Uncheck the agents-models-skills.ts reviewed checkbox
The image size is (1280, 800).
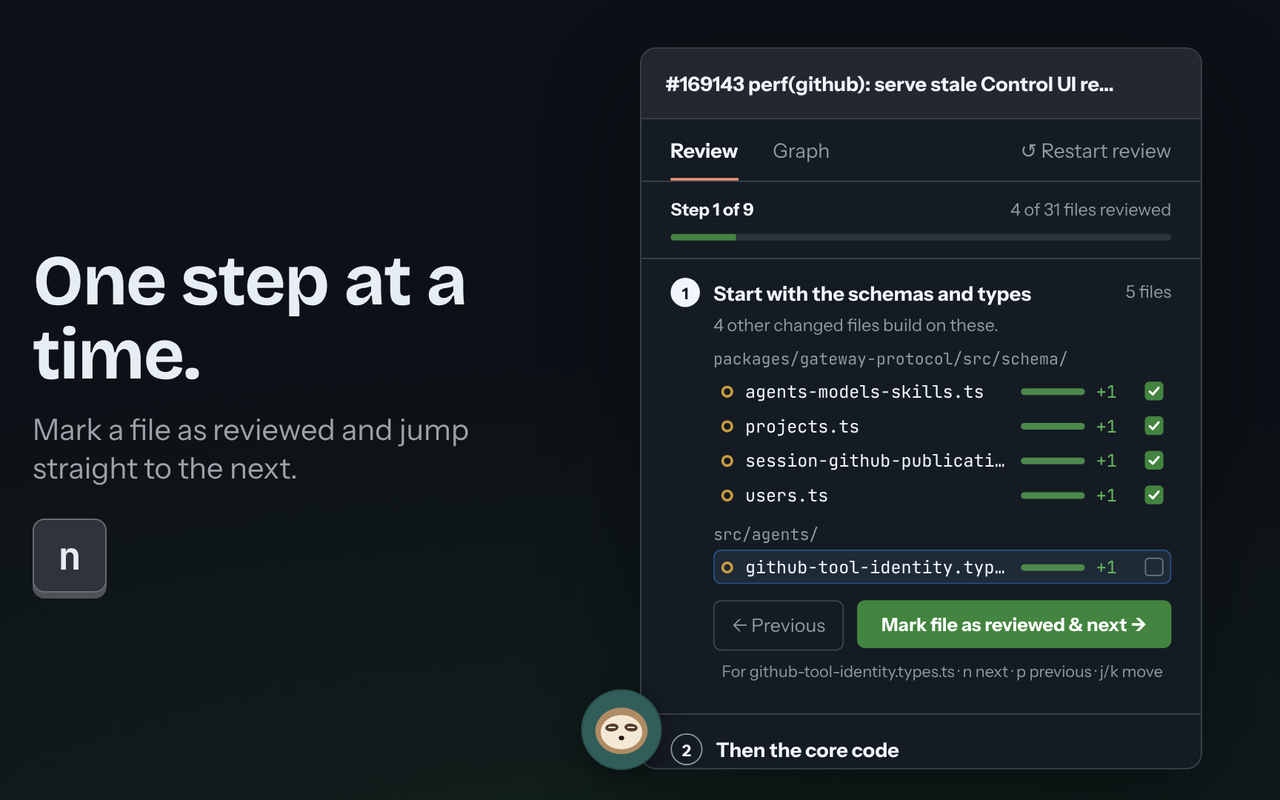1154,392
